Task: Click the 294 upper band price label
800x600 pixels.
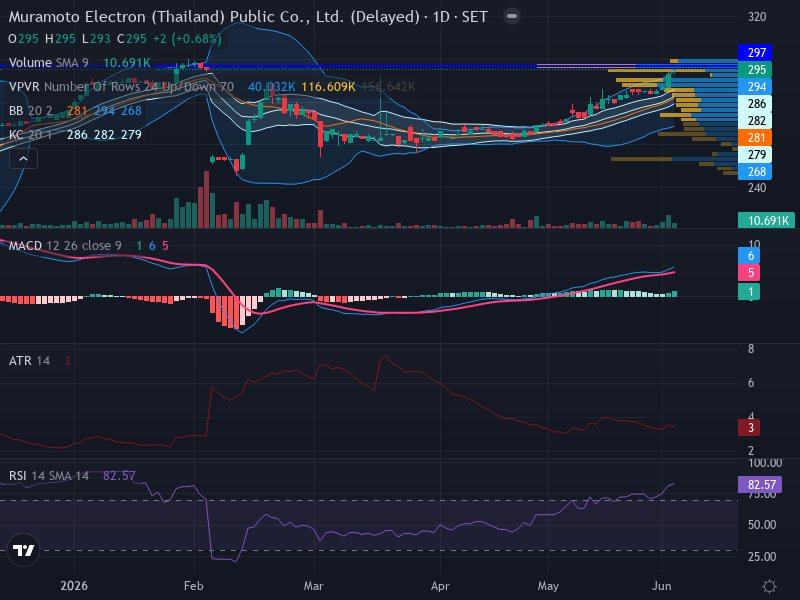Action: click(755, 87)
